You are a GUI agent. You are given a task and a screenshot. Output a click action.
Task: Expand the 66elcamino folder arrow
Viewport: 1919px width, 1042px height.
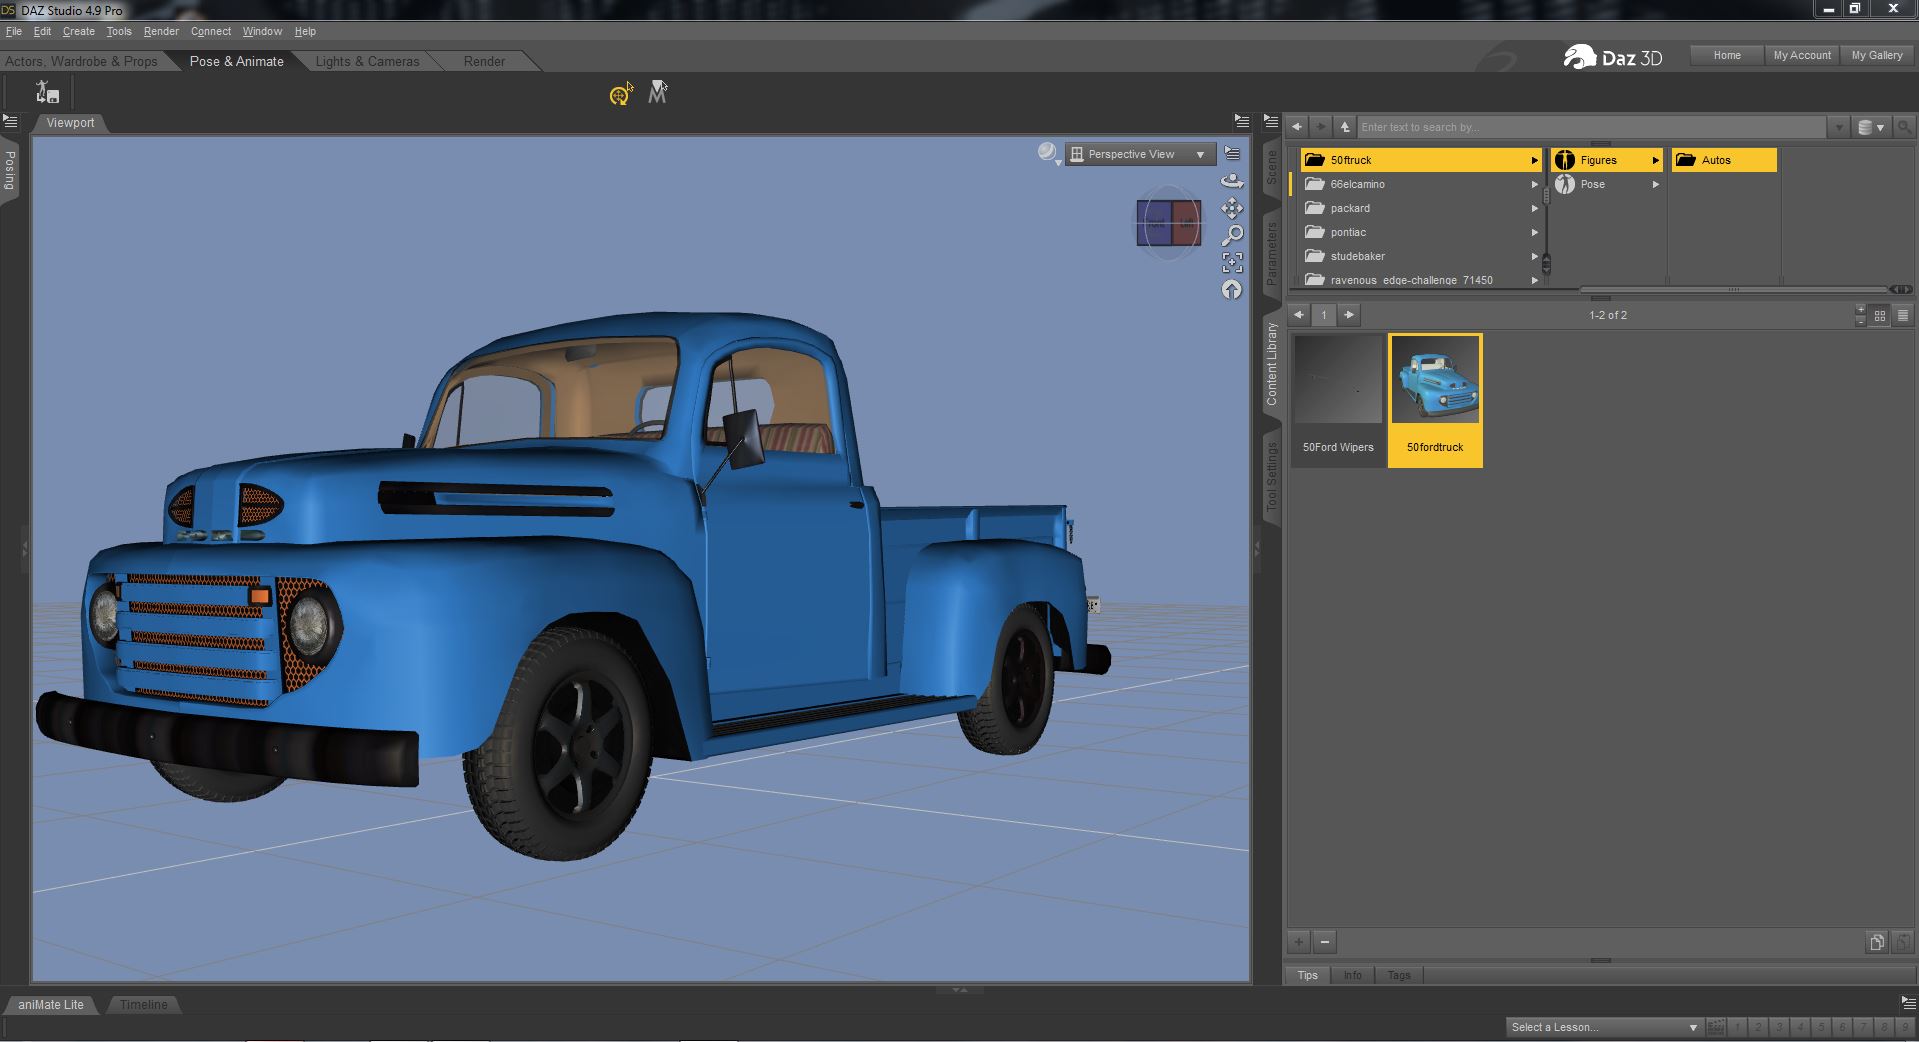pos(1534,184)
